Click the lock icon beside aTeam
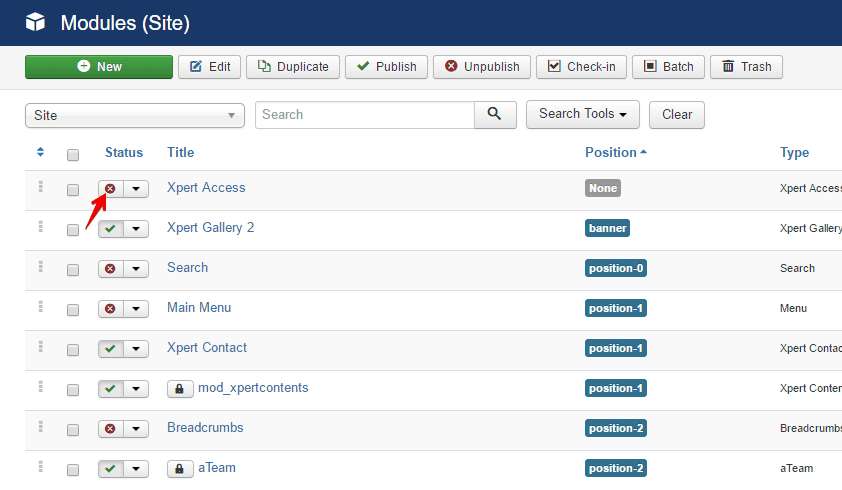 pos(180,468)
